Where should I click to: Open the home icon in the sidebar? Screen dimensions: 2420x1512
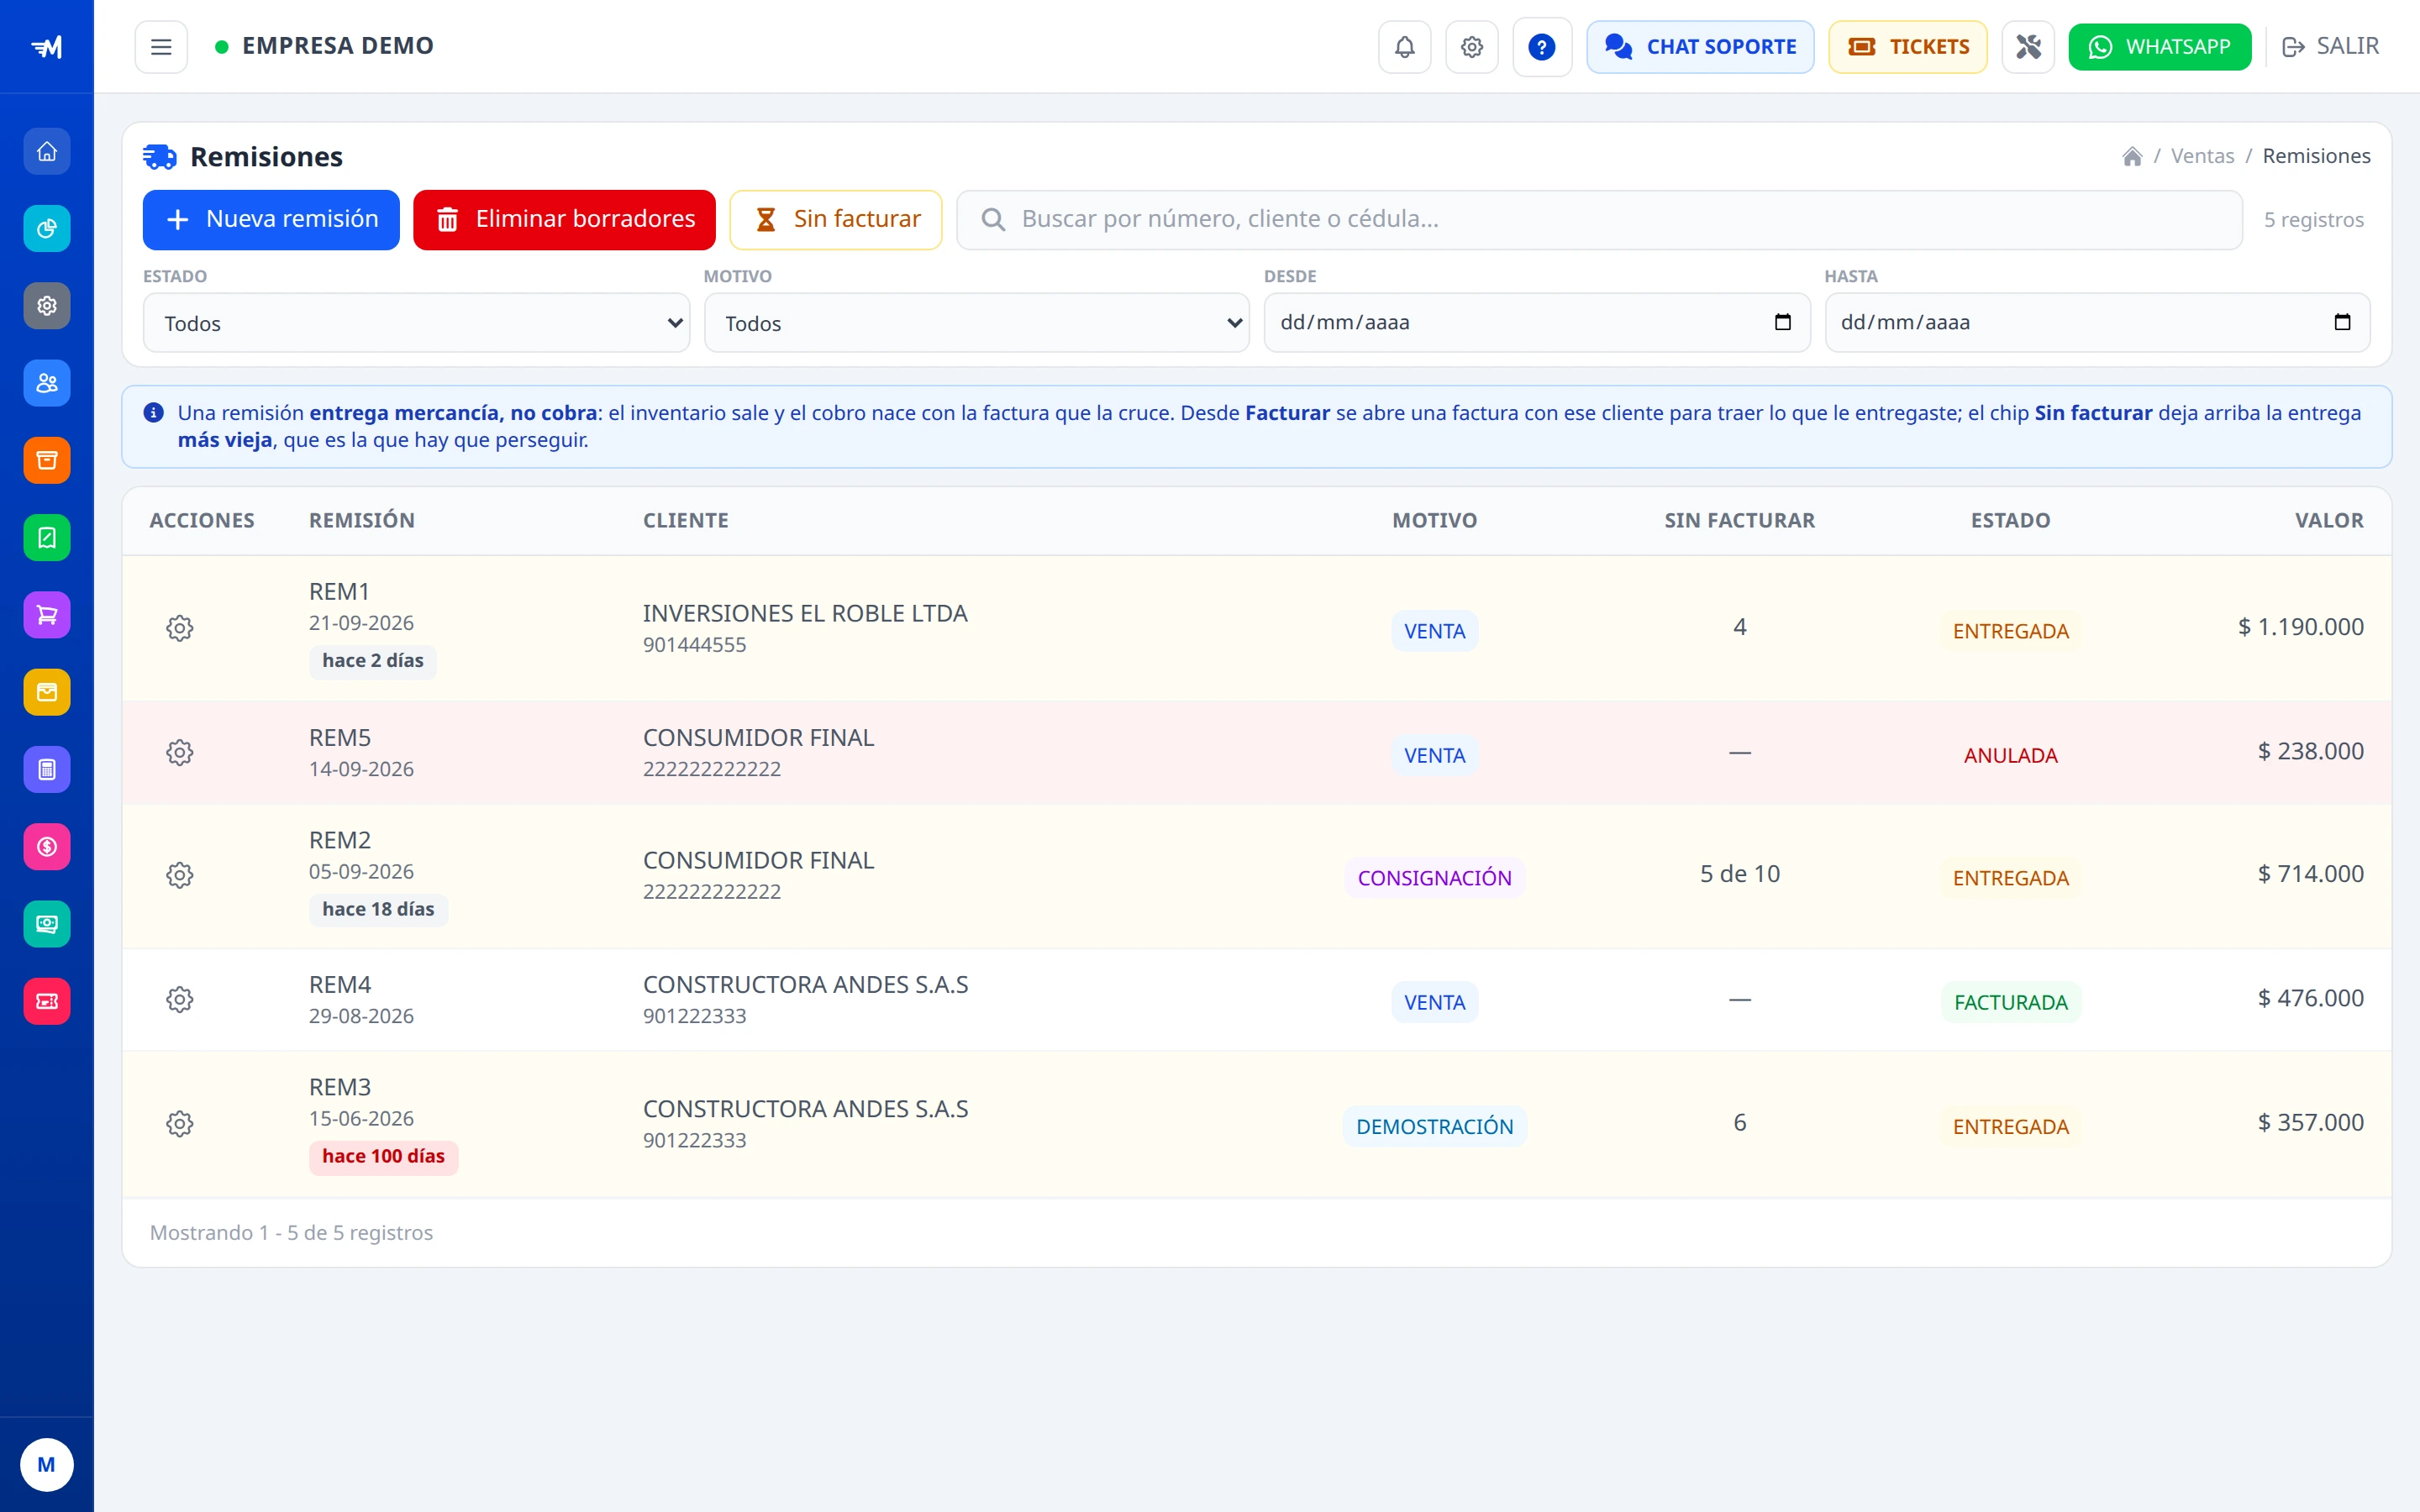pyautogui.click(x=47, y=152)
